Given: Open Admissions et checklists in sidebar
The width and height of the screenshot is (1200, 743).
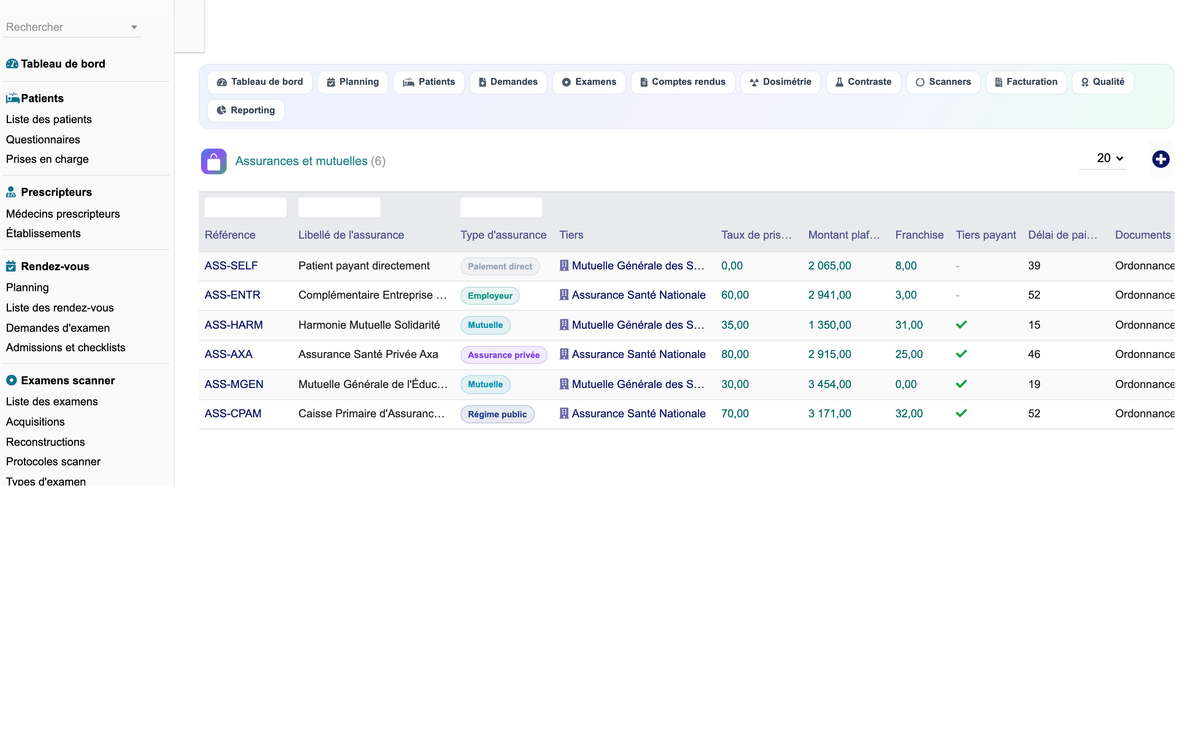Looking at the screenshot, I should pyautogui.click(x=66, y=348).
